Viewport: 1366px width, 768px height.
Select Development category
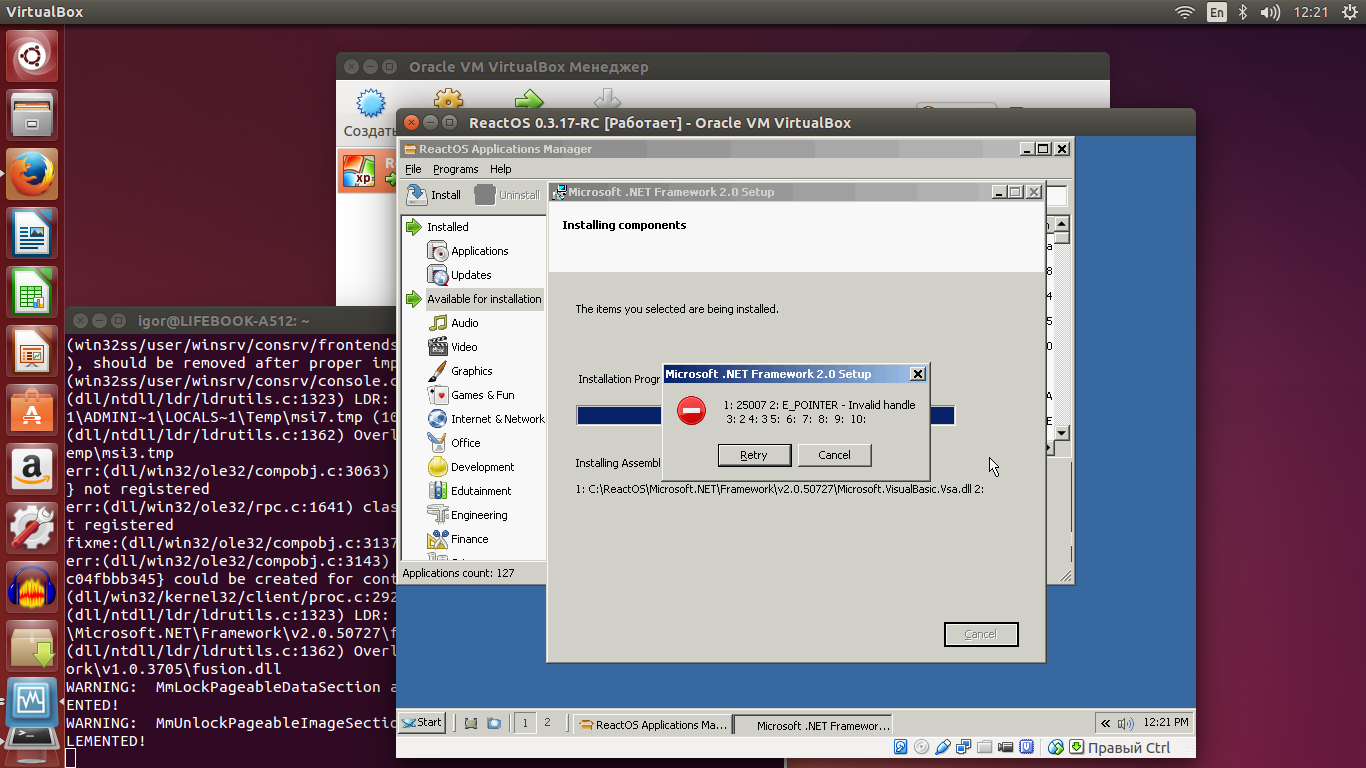click(x=482, y=467)
